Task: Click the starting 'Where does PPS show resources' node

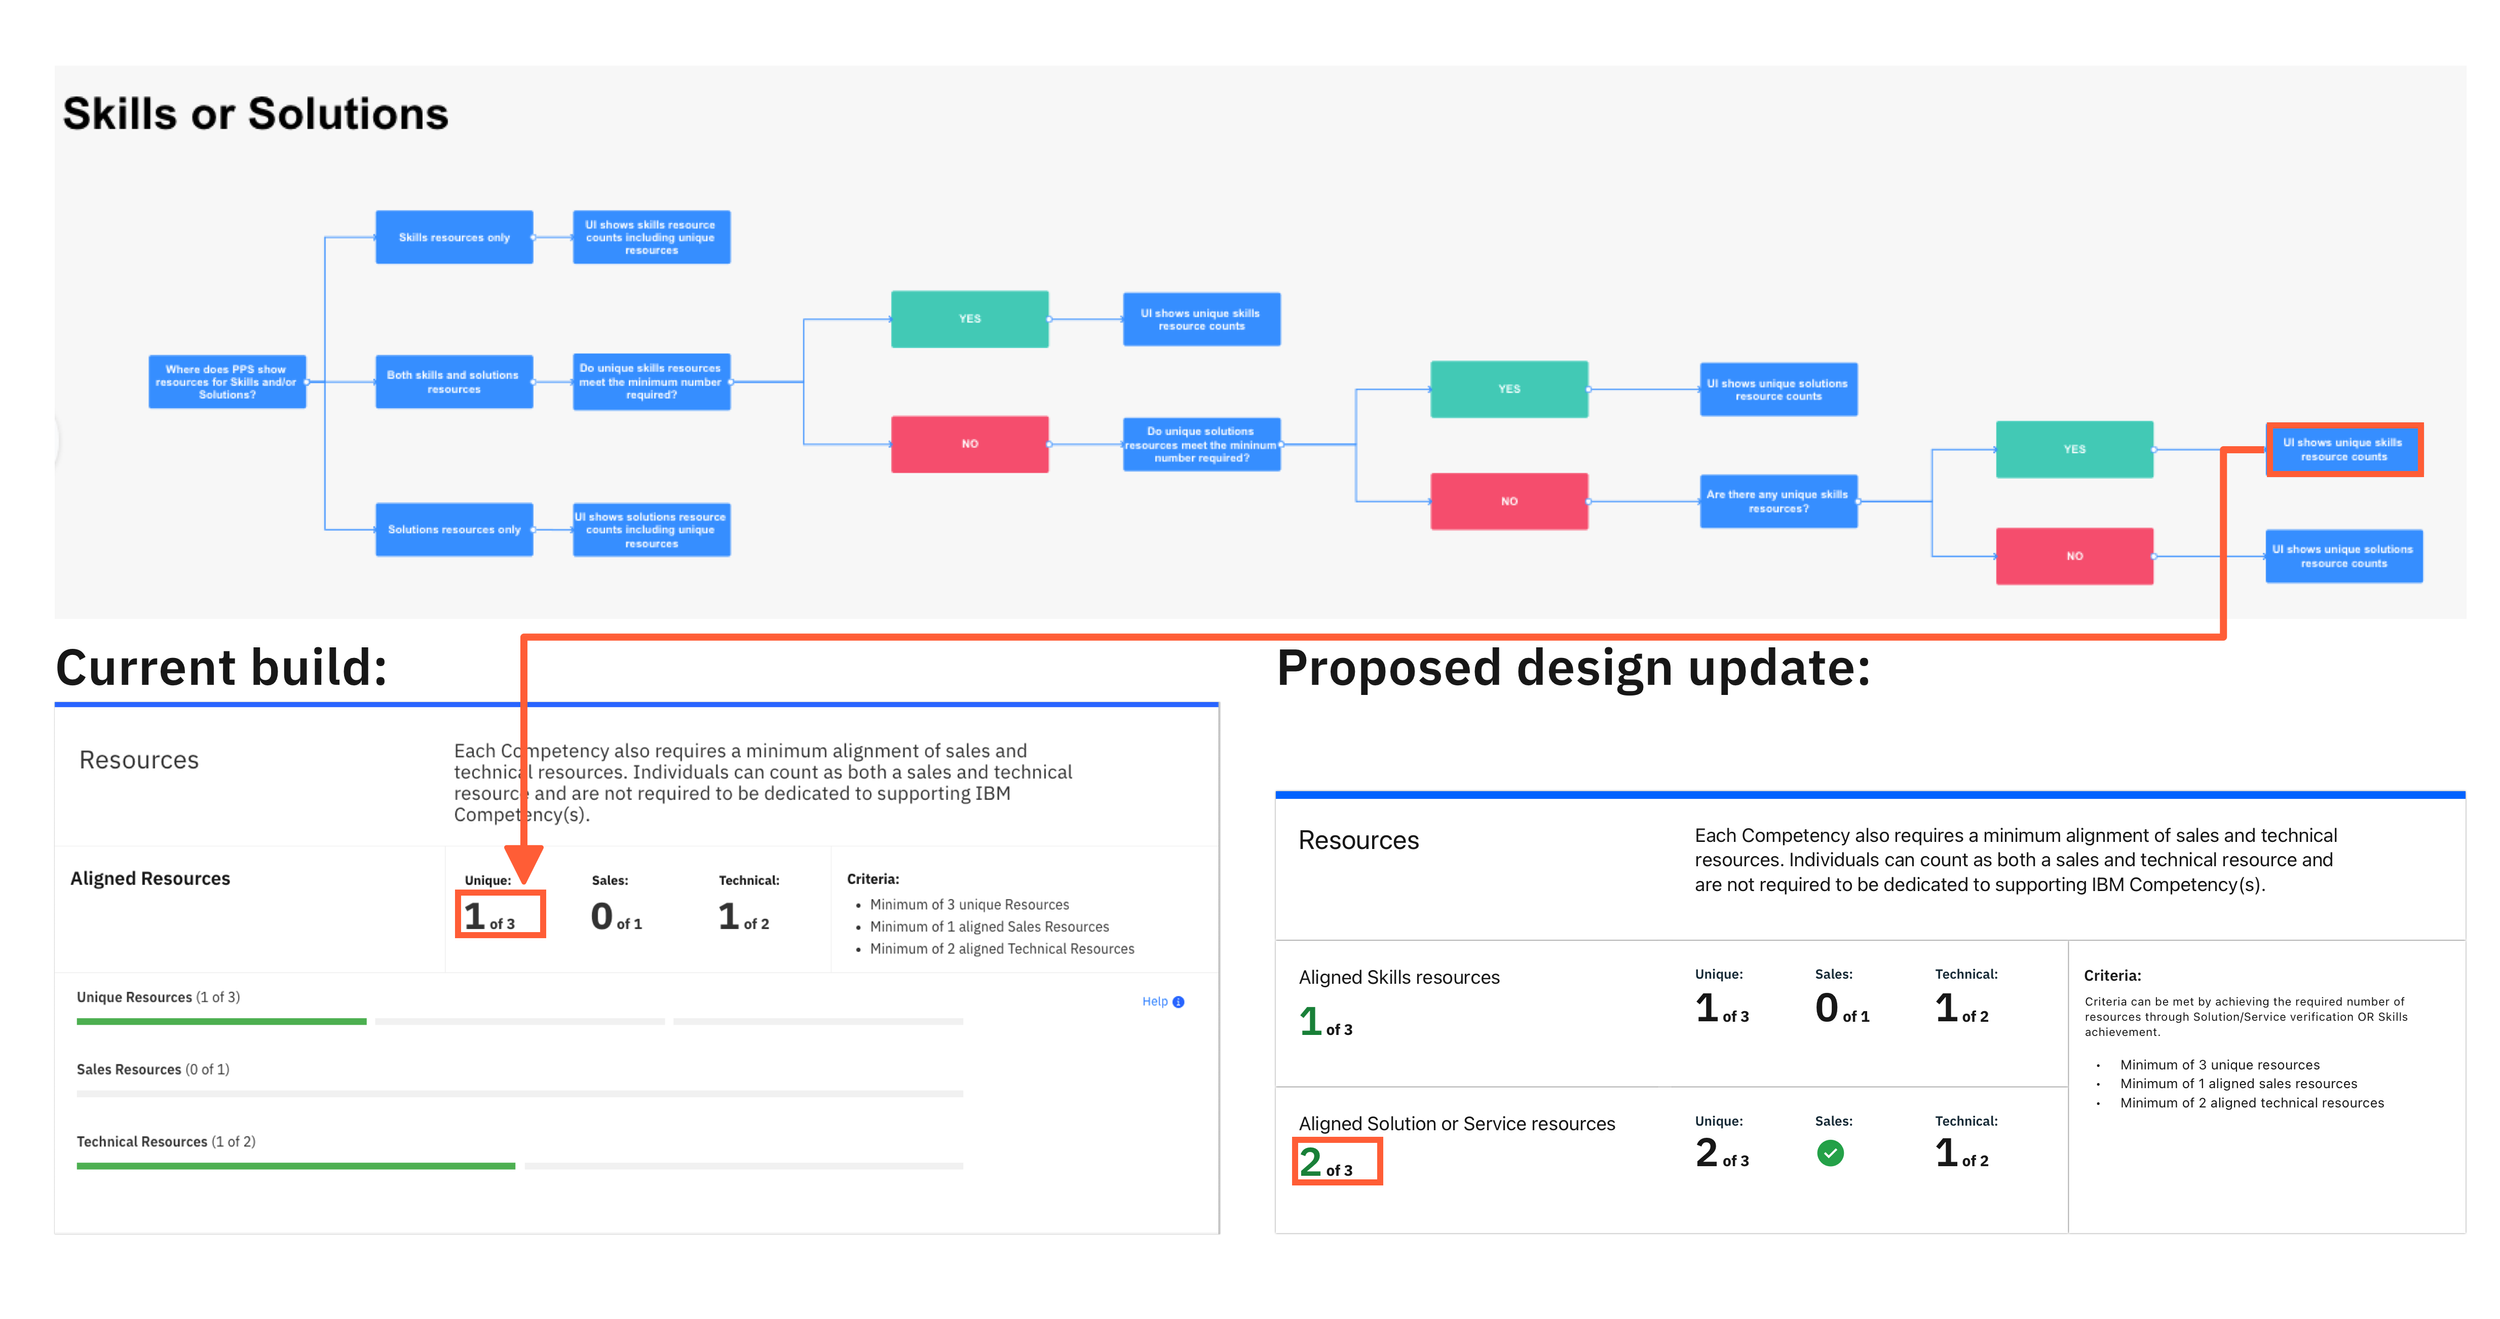Action: point(227,382)
